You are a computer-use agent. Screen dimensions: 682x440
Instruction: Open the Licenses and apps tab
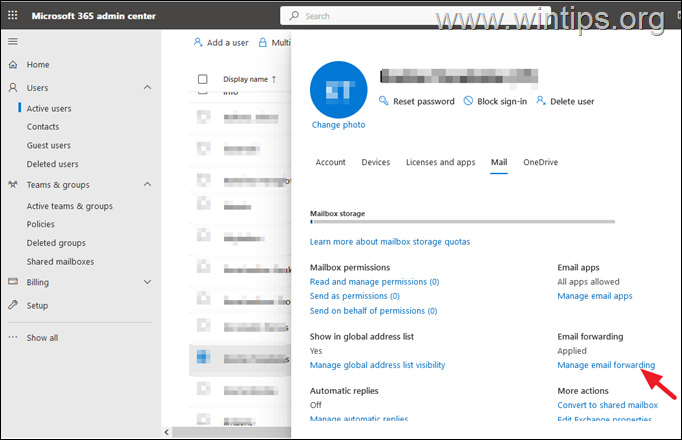point(441,162)
